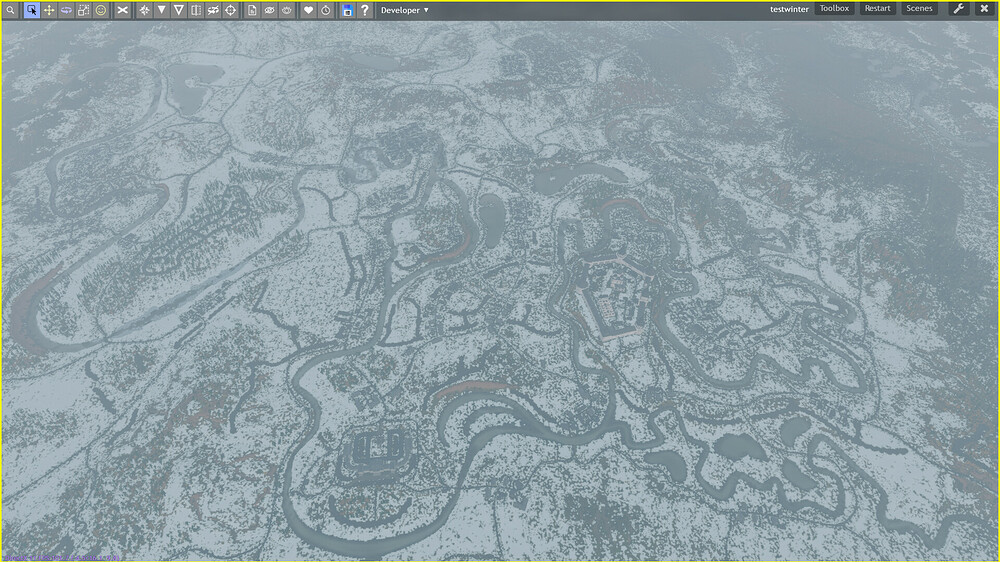Toggle the heart icon
This screenshot has width=1000, height=562.
pos(309,10)
